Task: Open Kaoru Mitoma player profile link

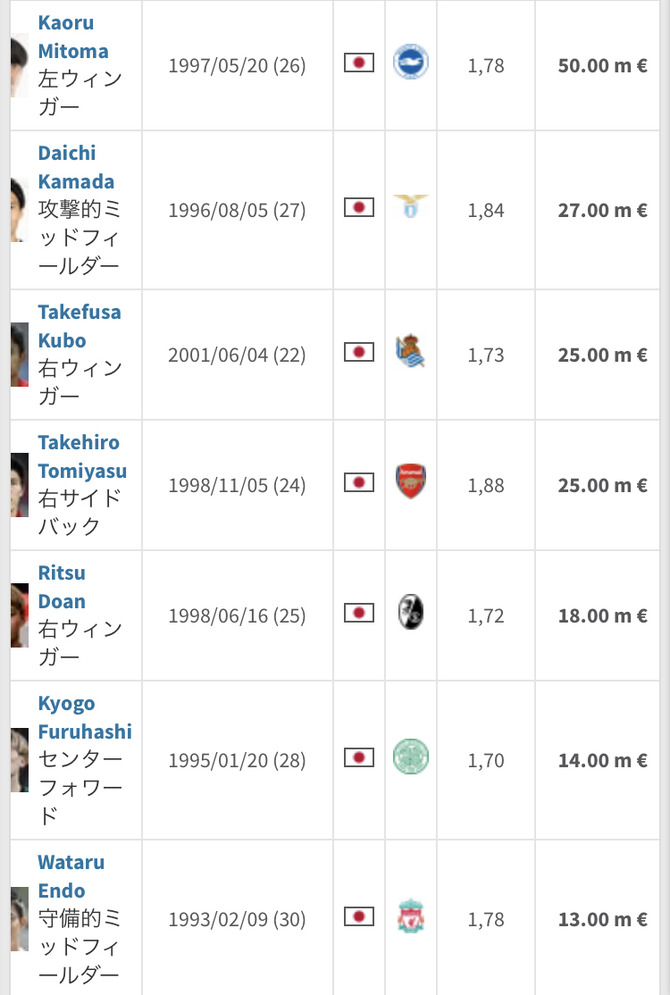Action: (73, 37)
